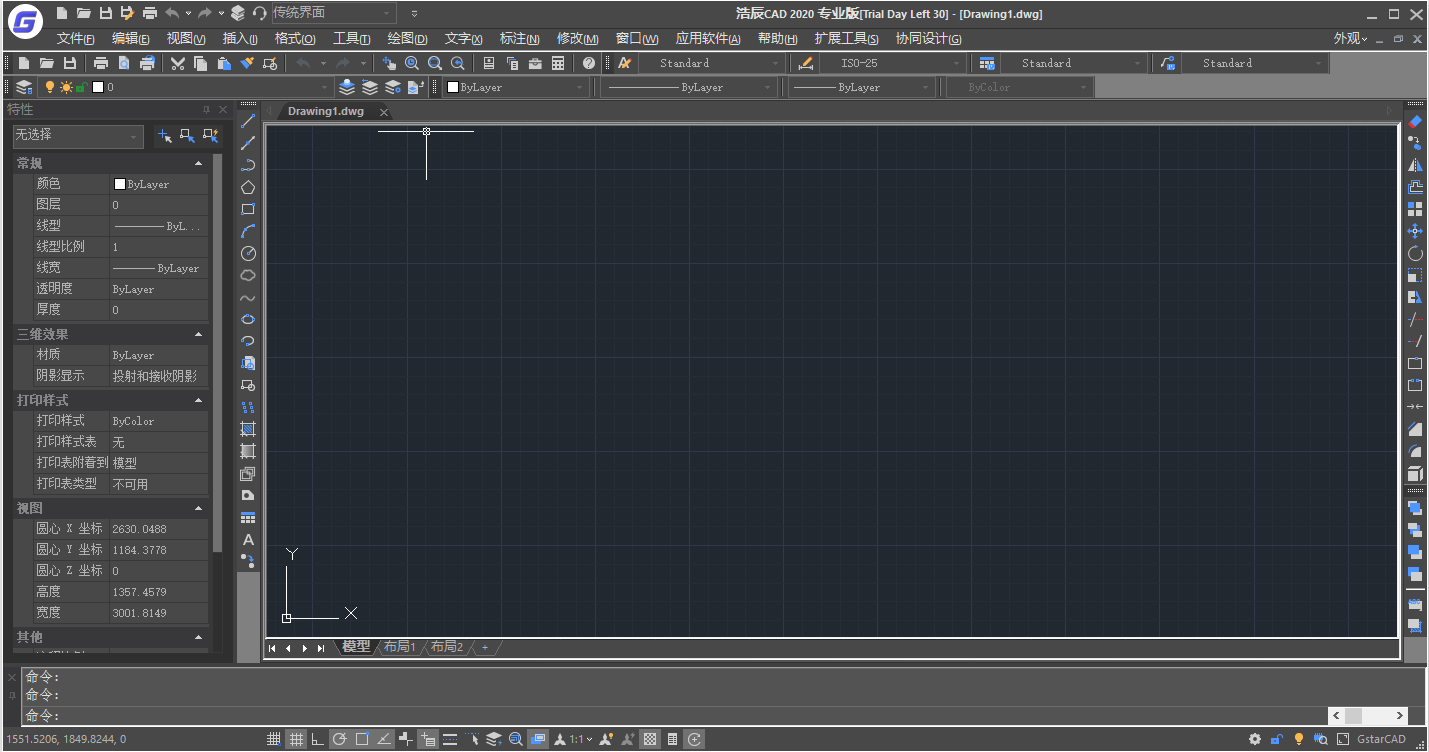Toggle polar tracking in status bar
This screenshot has height=752, width=1429.
pyautogui.click(x=340, y=739)
